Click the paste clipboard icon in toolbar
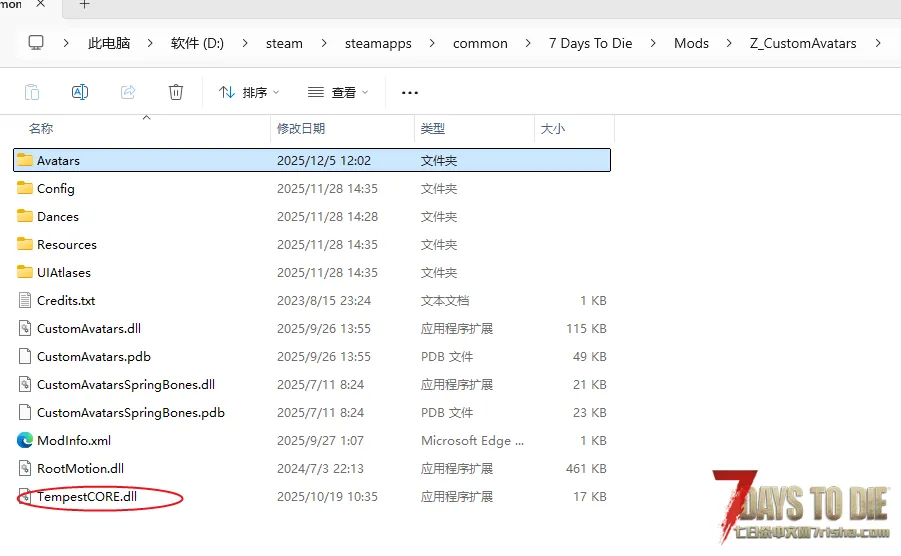Viewport: 901px width, 556px height. coord(32,92)
